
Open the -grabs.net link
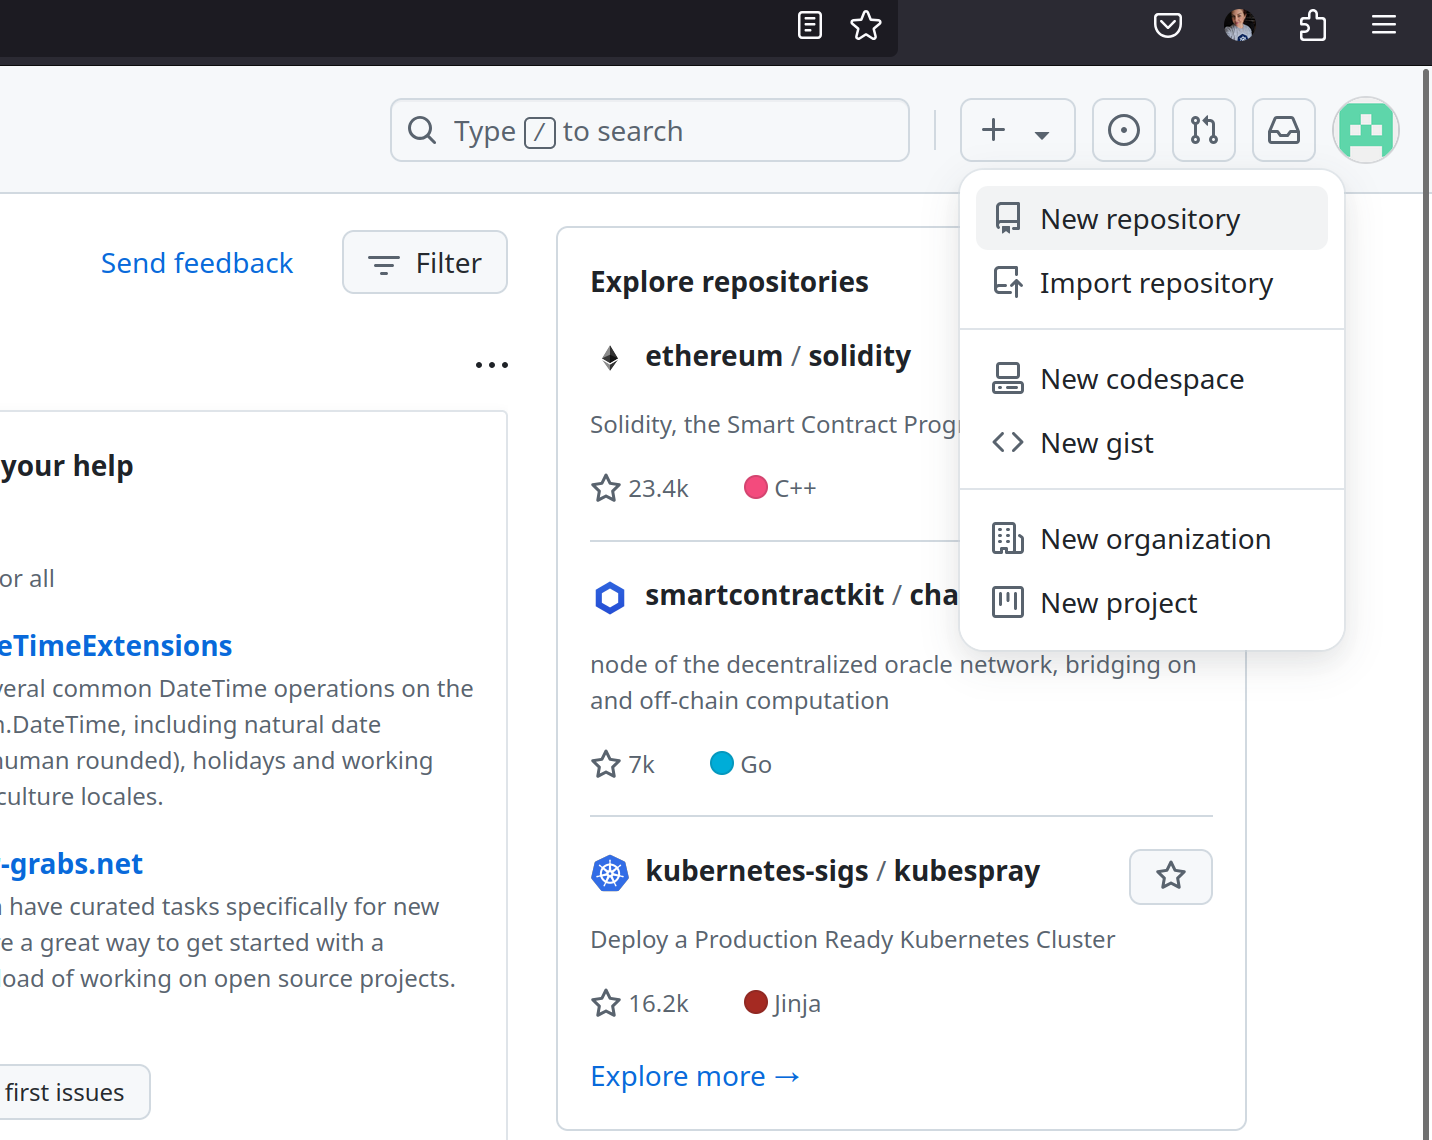pyautogui.click(x=72, y=864)
